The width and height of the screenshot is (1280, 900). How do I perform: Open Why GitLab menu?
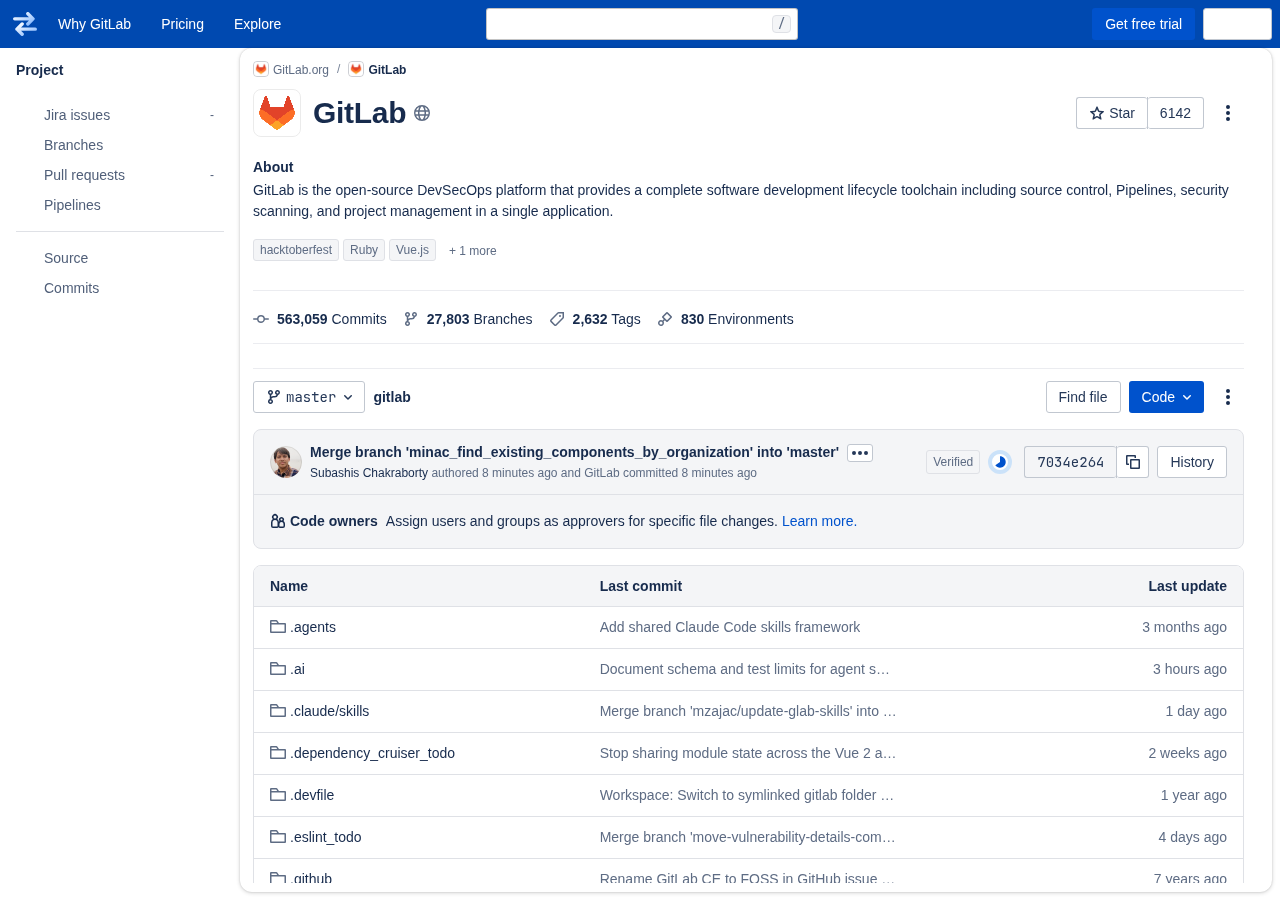94,24
